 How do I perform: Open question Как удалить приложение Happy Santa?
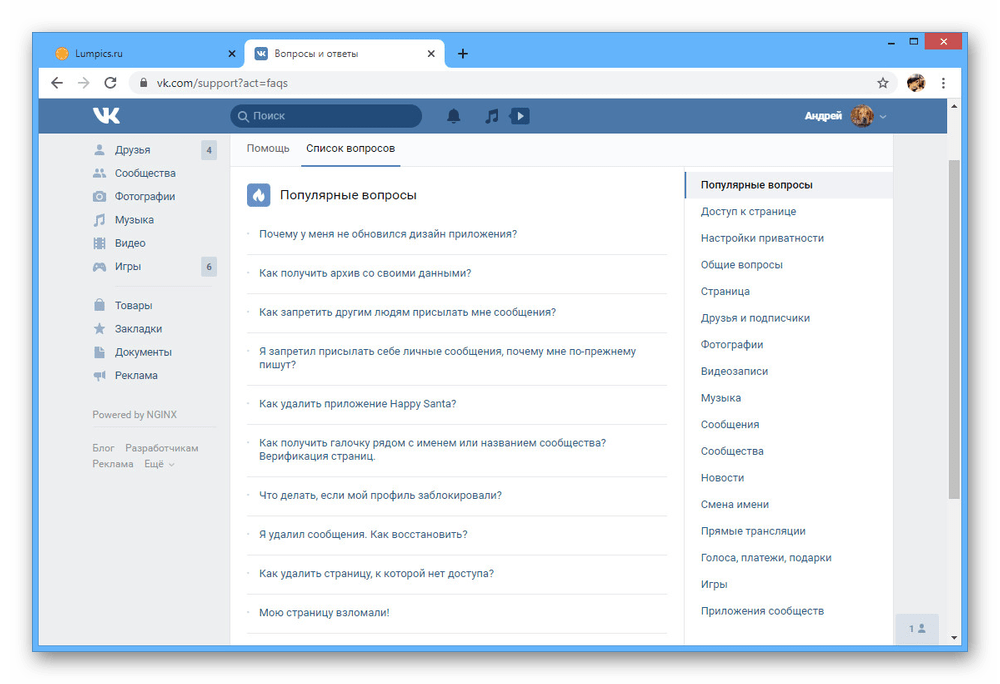point(357,404)
